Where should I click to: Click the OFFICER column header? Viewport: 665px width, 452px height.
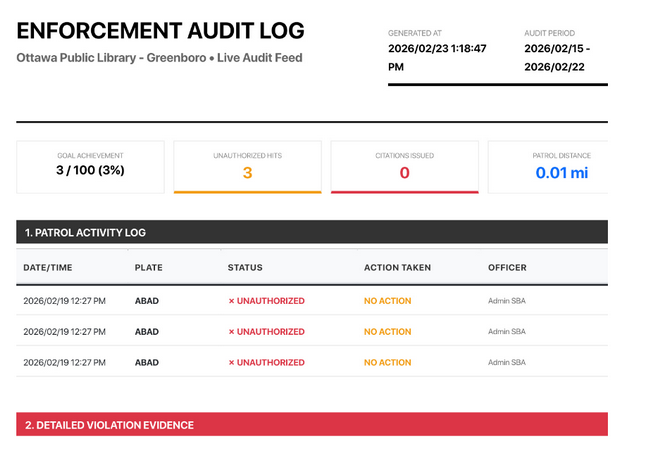pyautogui.click(x=506, y=268)
